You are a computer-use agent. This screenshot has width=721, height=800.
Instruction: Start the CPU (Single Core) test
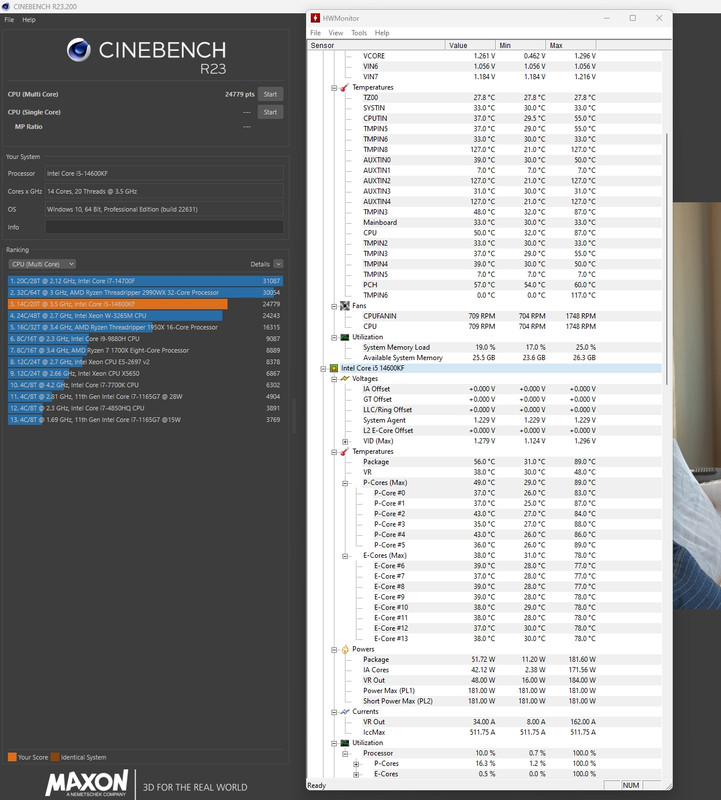tap(270, 112)
